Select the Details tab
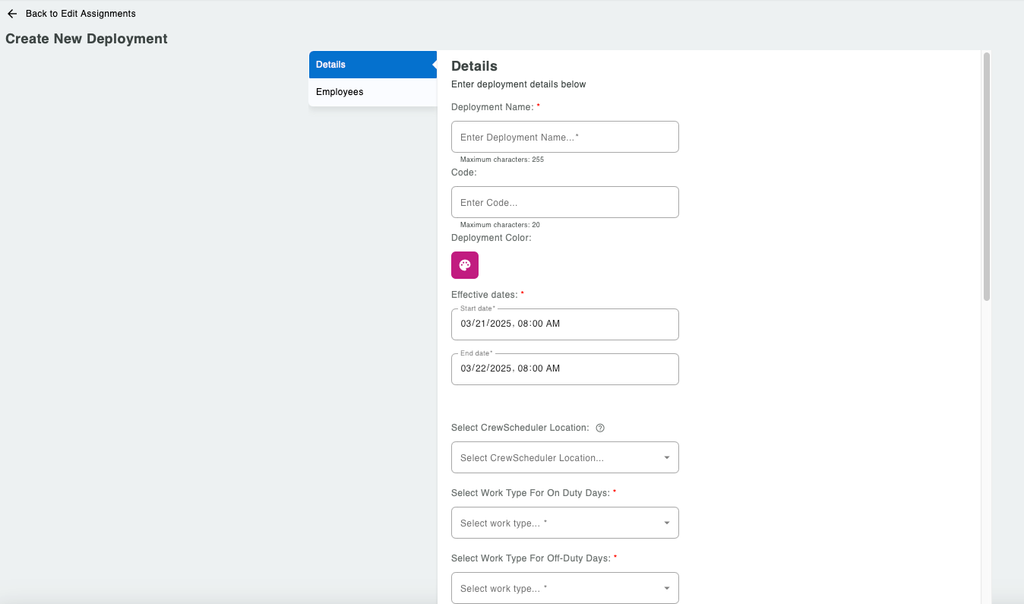The height and width of the screenshot is (604, 1024). click(x=372, y=65)
